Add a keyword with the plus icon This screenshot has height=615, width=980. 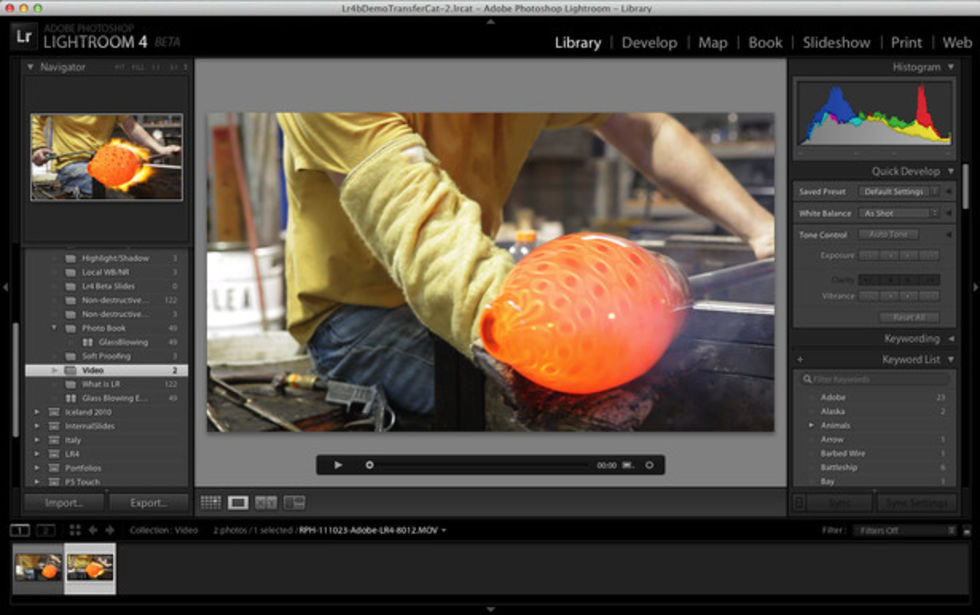pos(800,360)
